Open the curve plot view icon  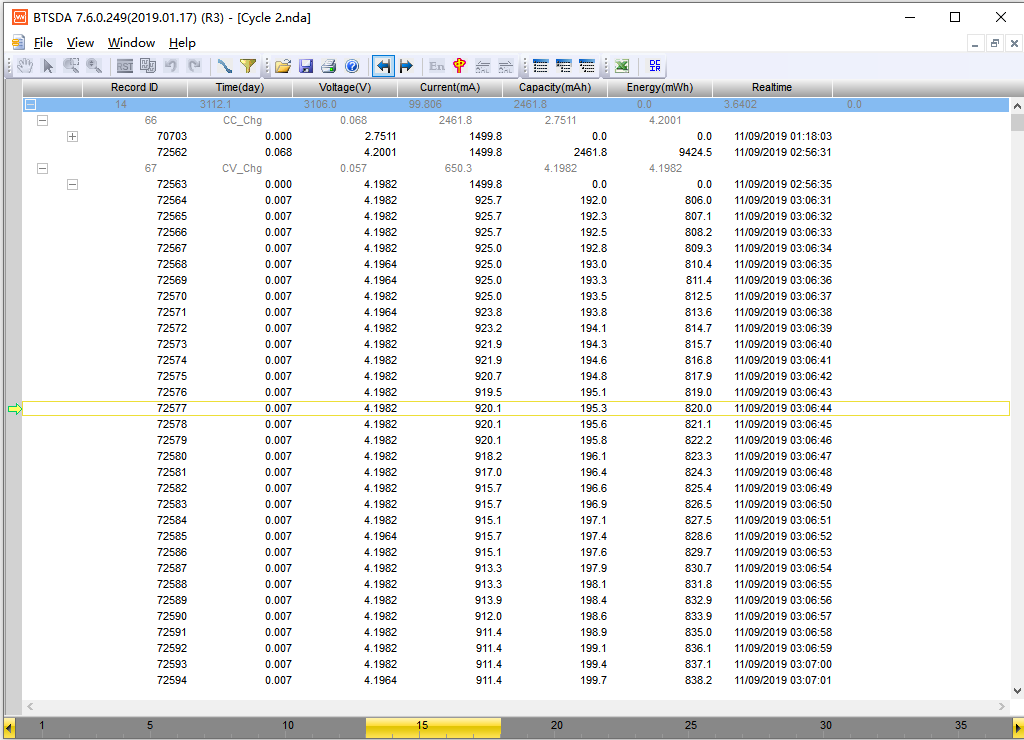coord(225,66)
